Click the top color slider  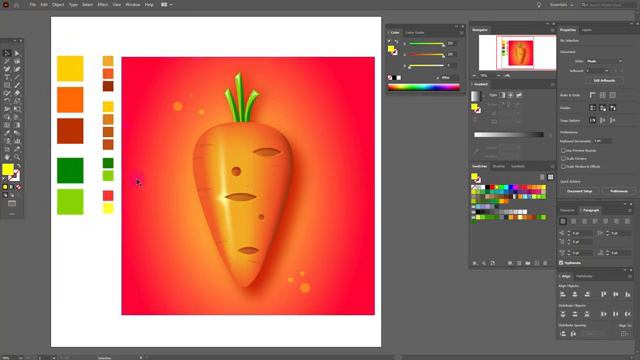pyautogui.click(x=426, y=44)
